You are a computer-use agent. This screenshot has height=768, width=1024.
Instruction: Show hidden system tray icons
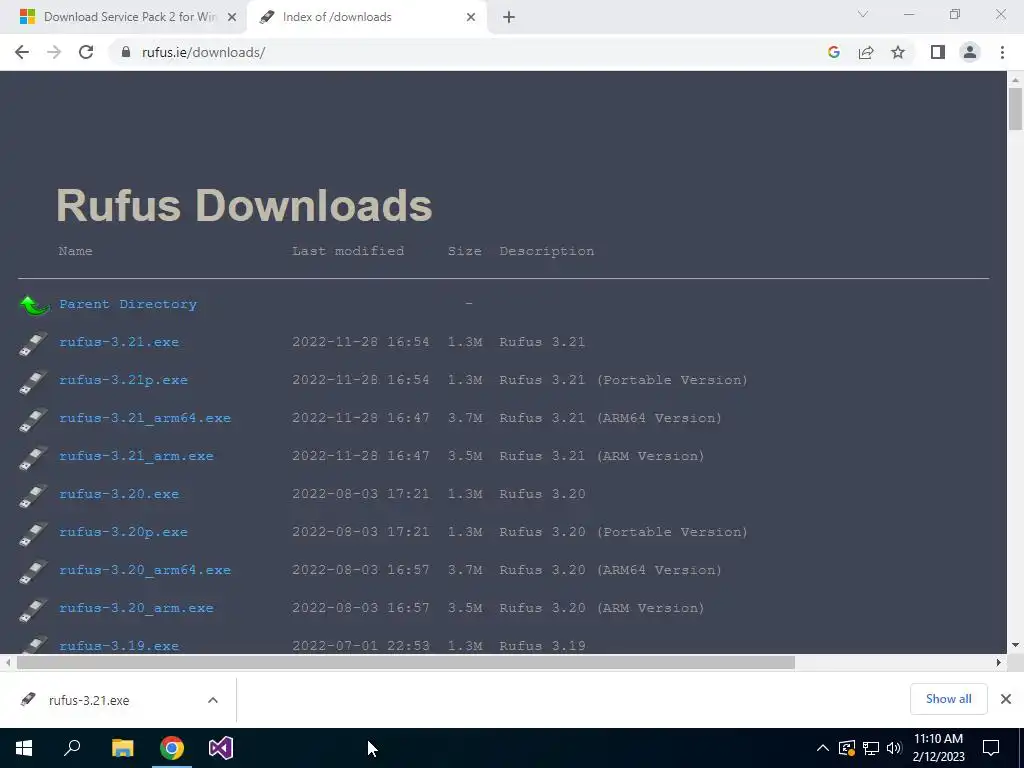pyautogui.click(x=823, y=748)
